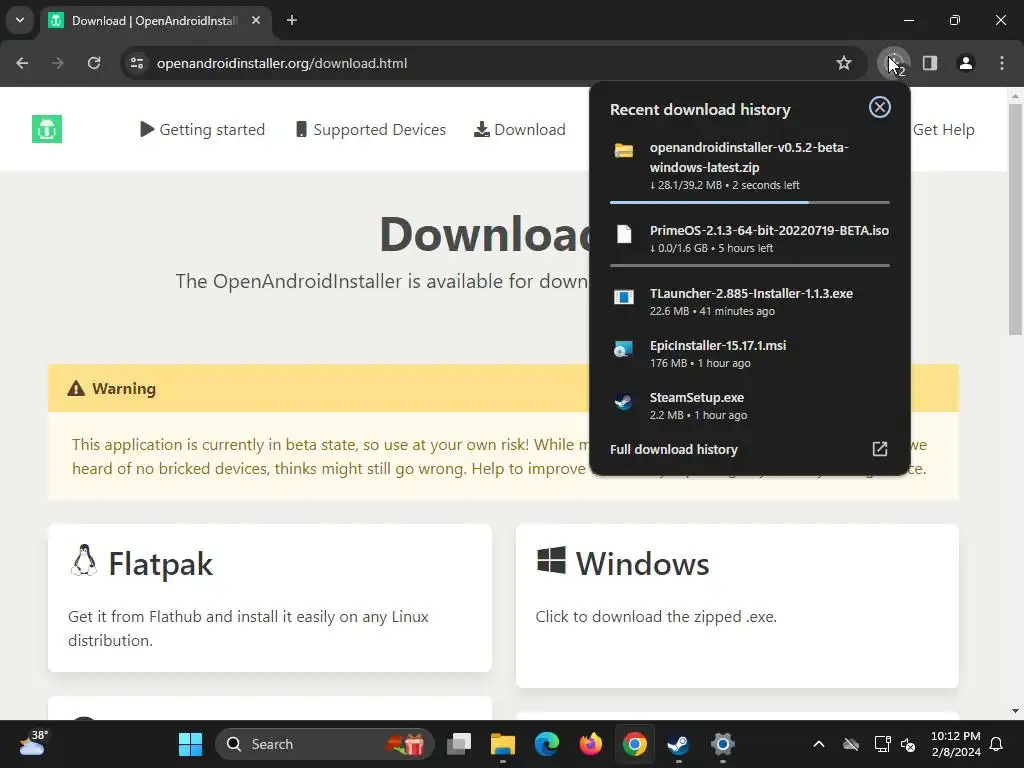The image size is (1024, 768).
Task: Click the SteamSetup file icon
Action: tap(624, 402)
